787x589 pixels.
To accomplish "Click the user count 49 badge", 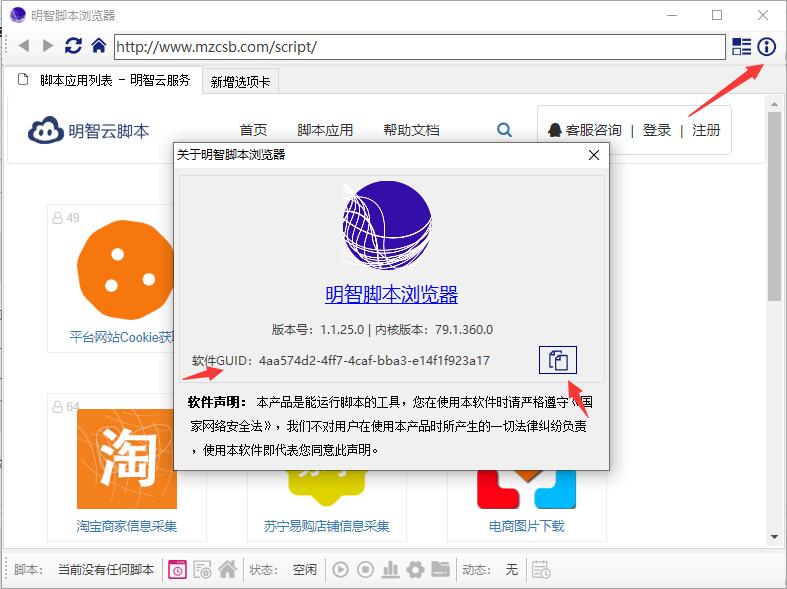I will 66,218.
